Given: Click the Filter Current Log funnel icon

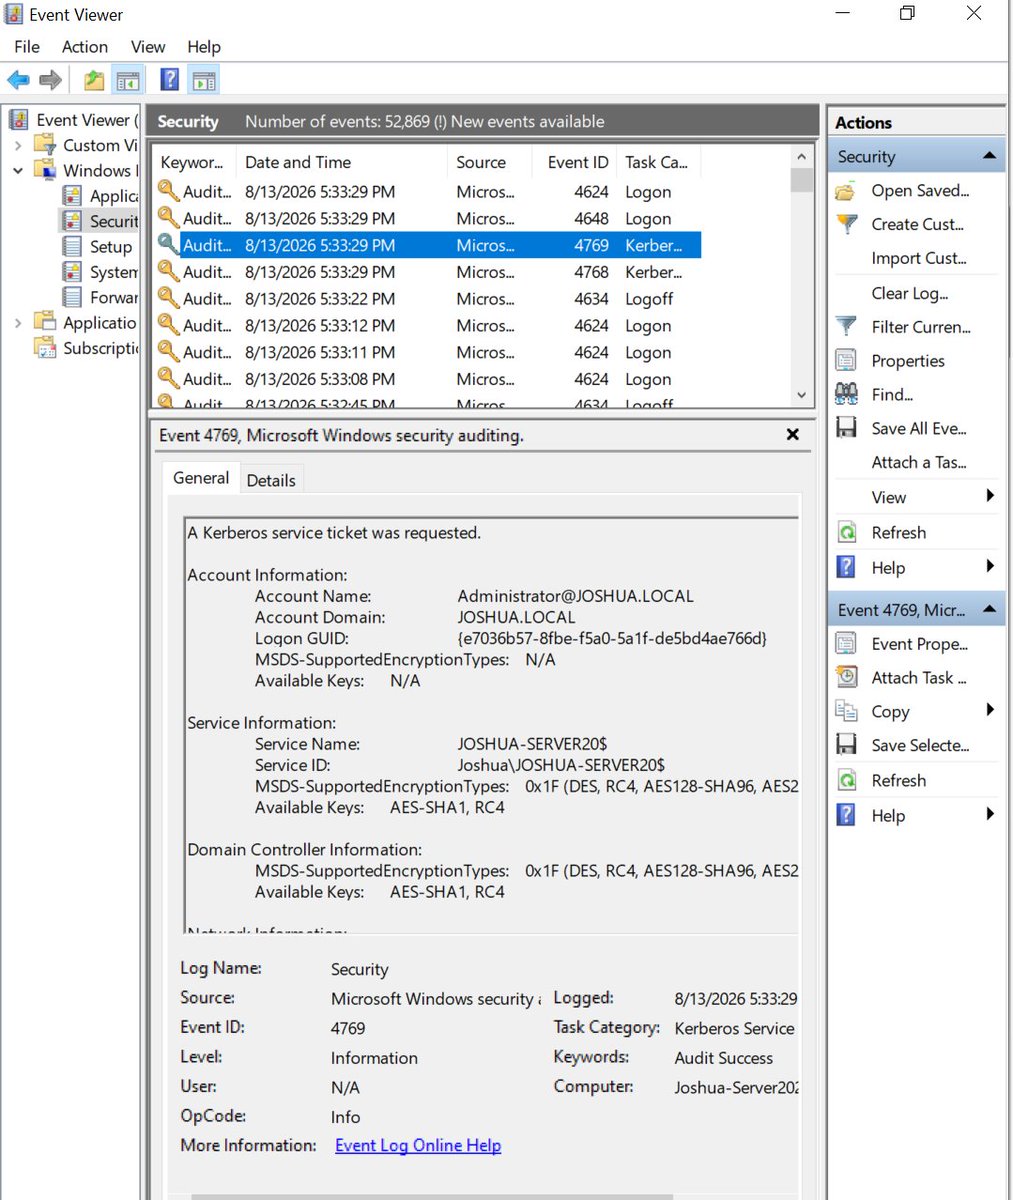Looking at the screenshot, I should click(x=846, y=327).
